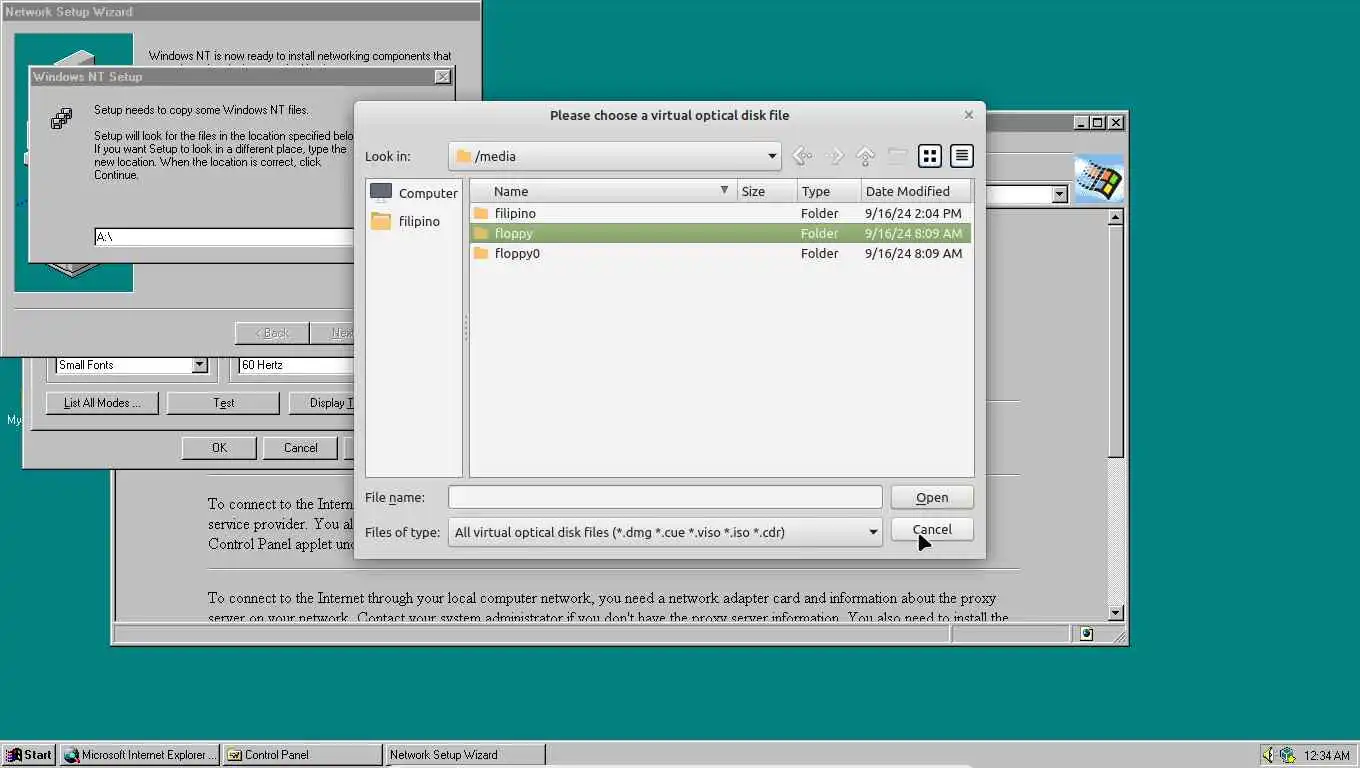Close the Windows NT Setup dialog
Screen dimensions: 1360x768
(x=443, y=77)
